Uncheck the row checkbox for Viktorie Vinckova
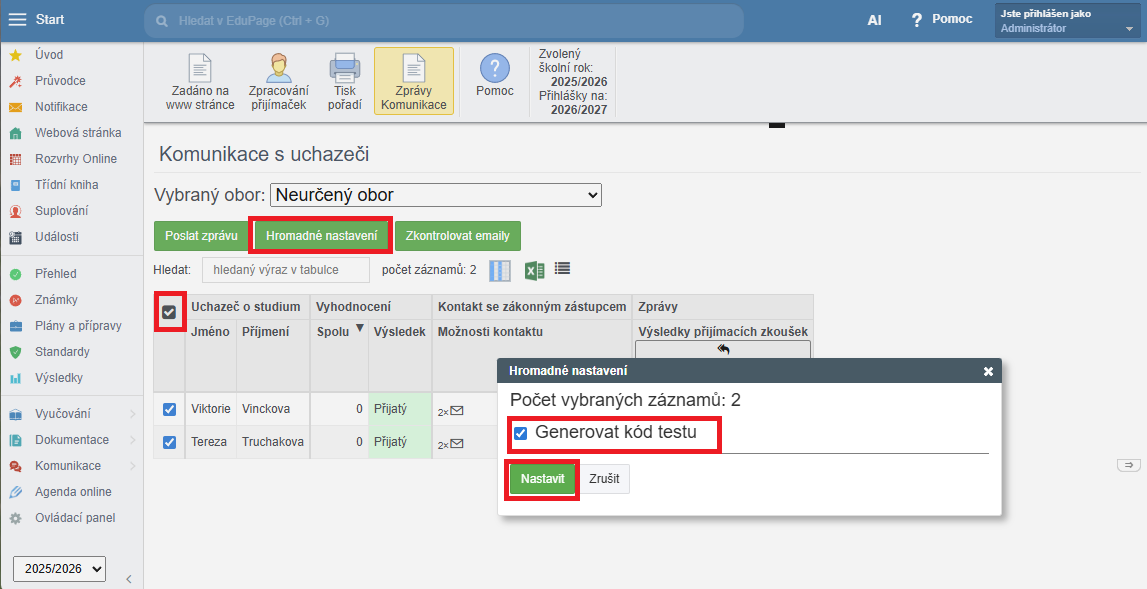This screenshot has width=1147, height=589. point(169,409)
